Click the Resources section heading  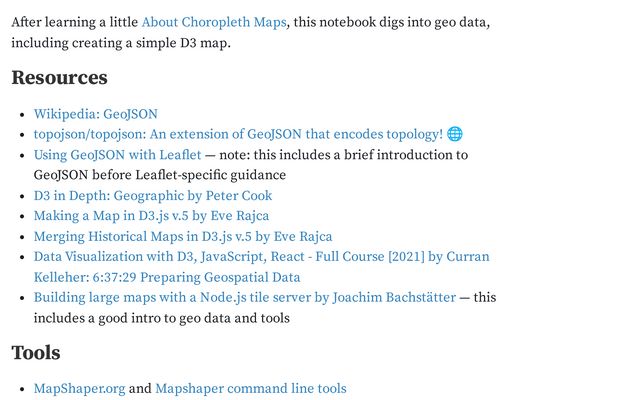point(59,77)
